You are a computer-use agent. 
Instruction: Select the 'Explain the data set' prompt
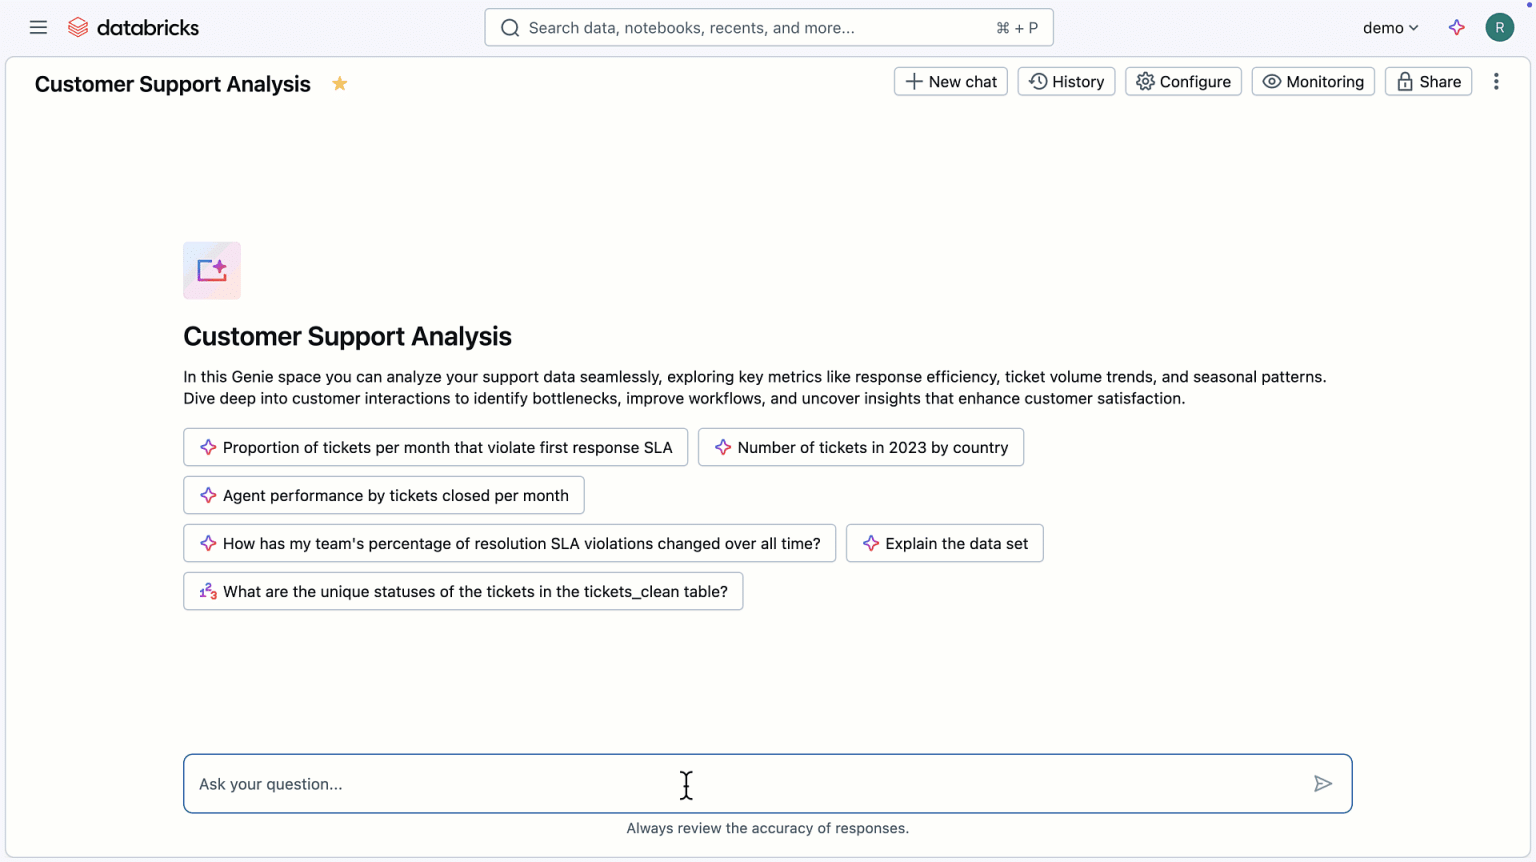tap(944, 543)
